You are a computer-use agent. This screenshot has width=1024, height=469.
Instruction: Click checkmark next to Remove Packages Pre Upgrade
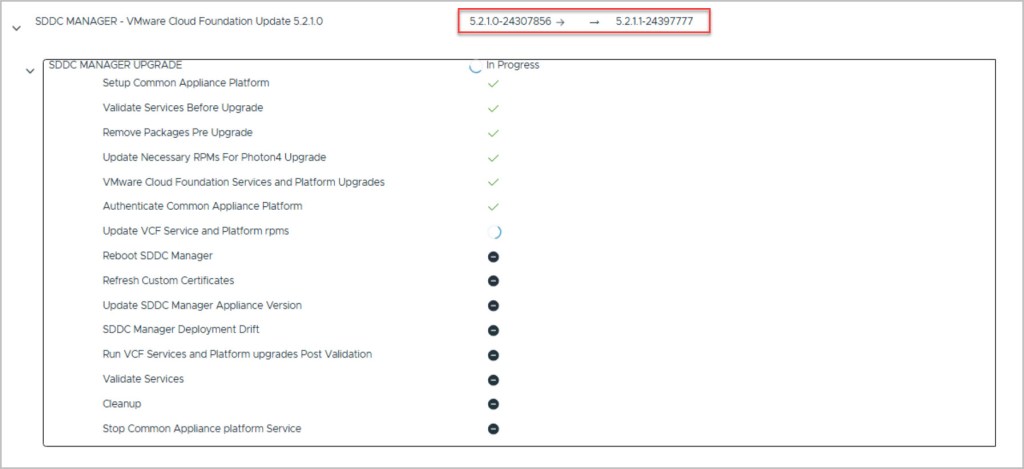pyautogui.click(x=492, y=132)
